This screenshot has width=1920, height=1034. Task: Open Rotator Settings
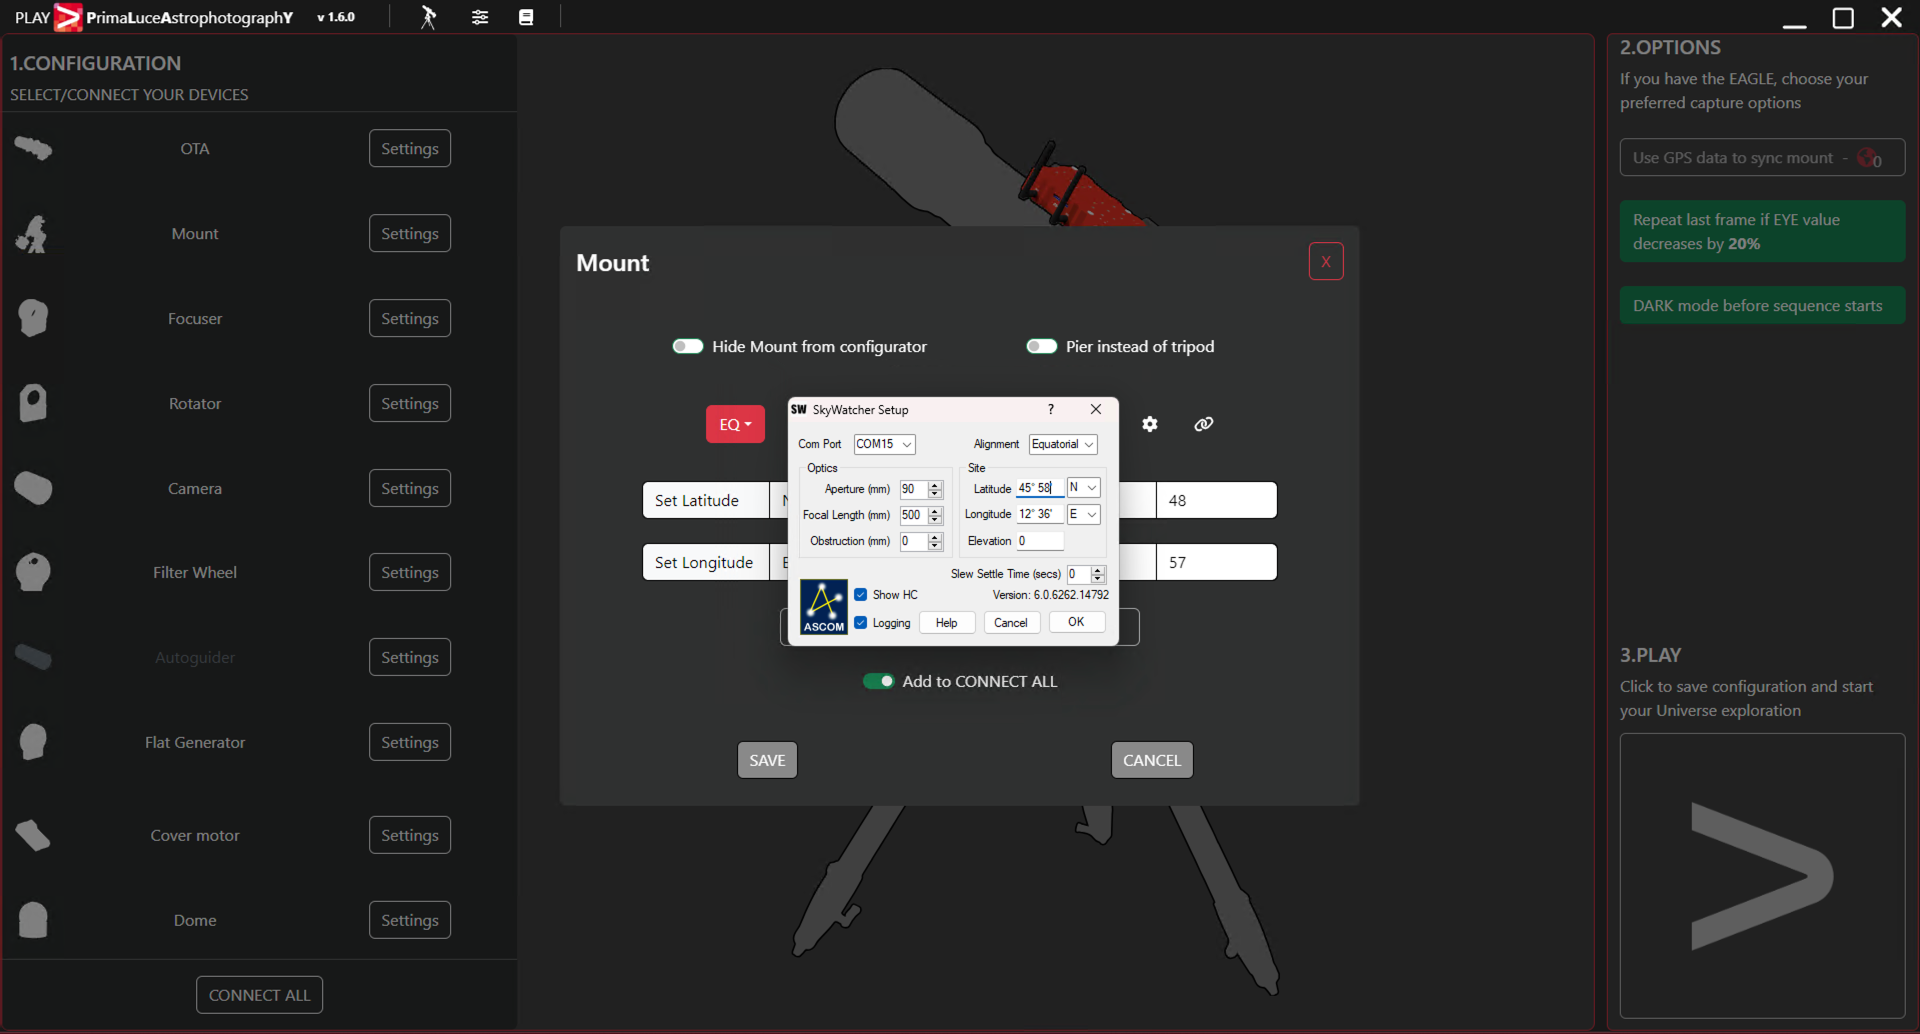click(x=410, y=403)
